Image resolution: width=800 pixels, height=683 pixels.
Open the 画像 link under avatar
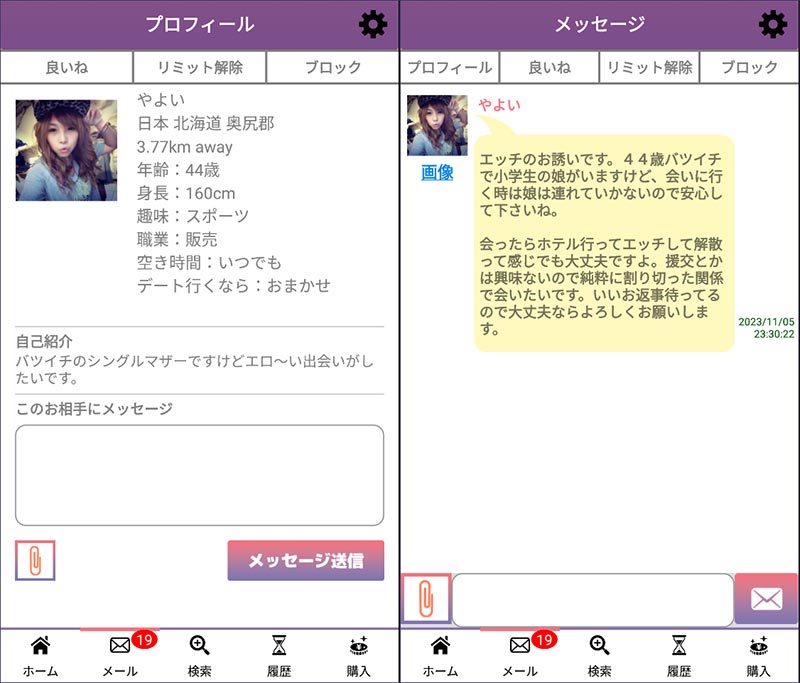tap(437, 172)
